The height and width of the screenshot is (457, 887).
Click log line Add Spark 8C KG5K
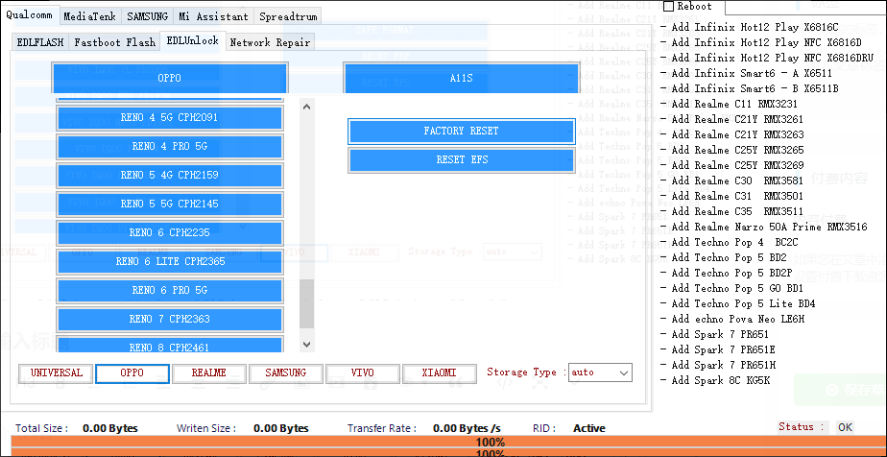click(x=714, y=381)
